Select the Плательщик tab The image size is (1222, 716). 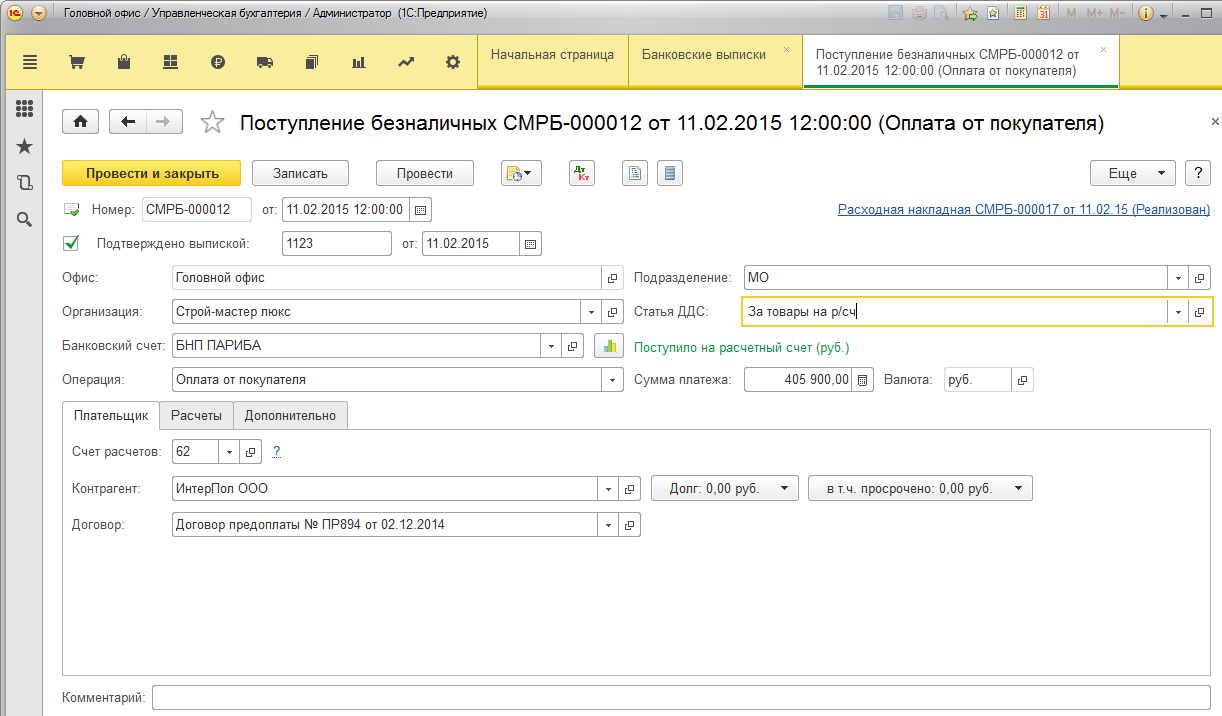pos(111,415)
